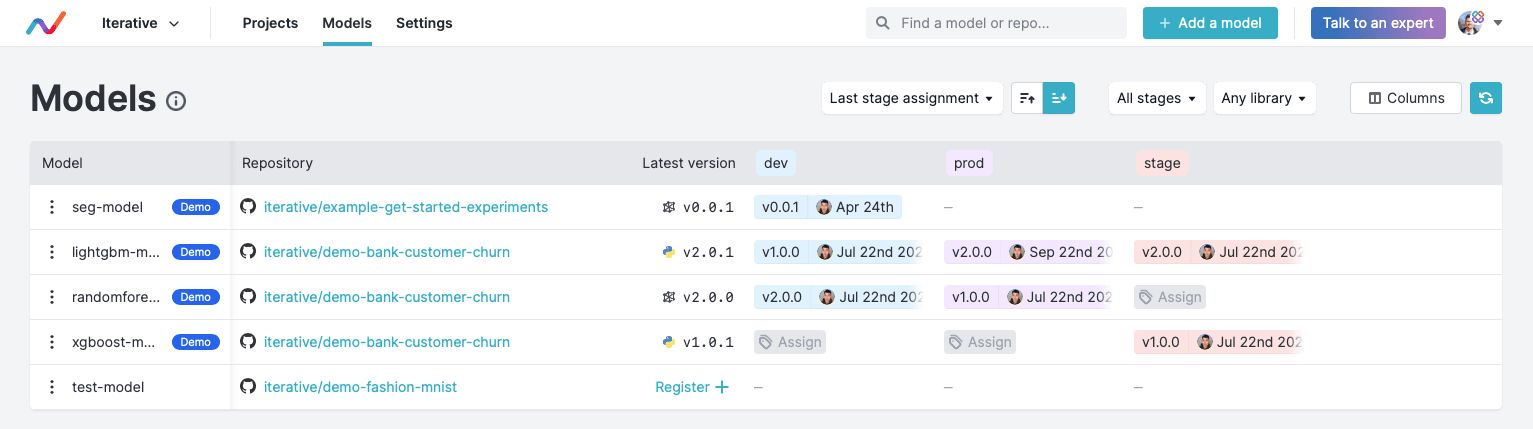Screen dimensions: 1533x429
Task: Click lightgbm prod stage assignment v2.0.0
Action: point(1028,252)
